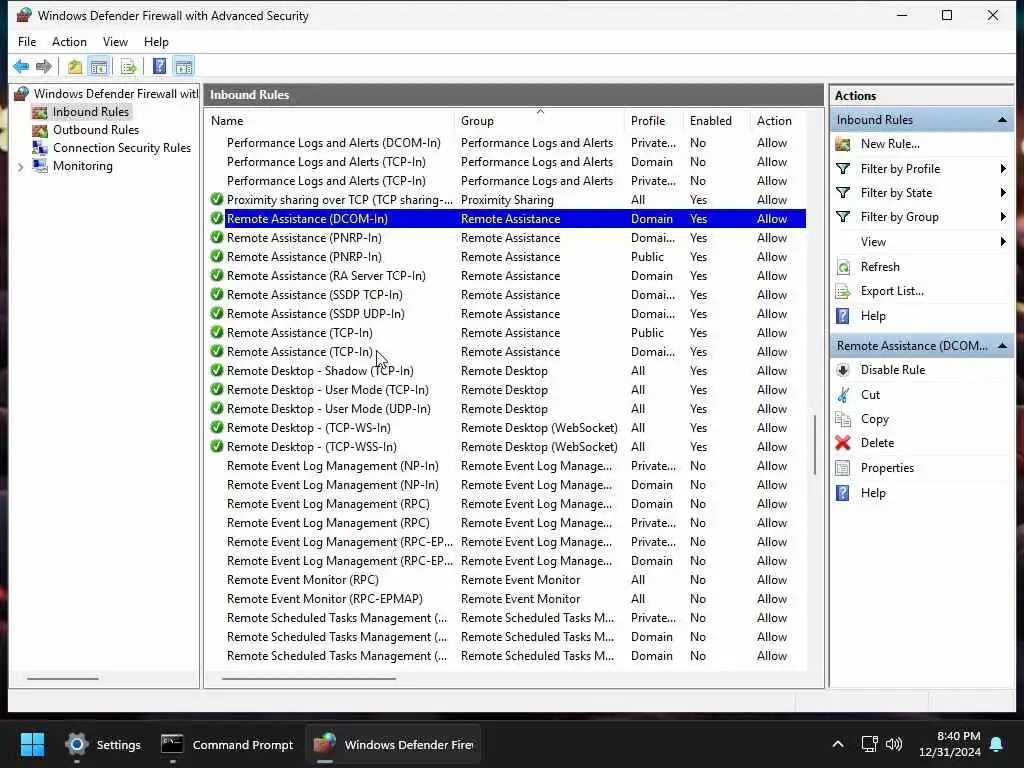Click the tree pane horizontal scrollbar

point(63,679)
